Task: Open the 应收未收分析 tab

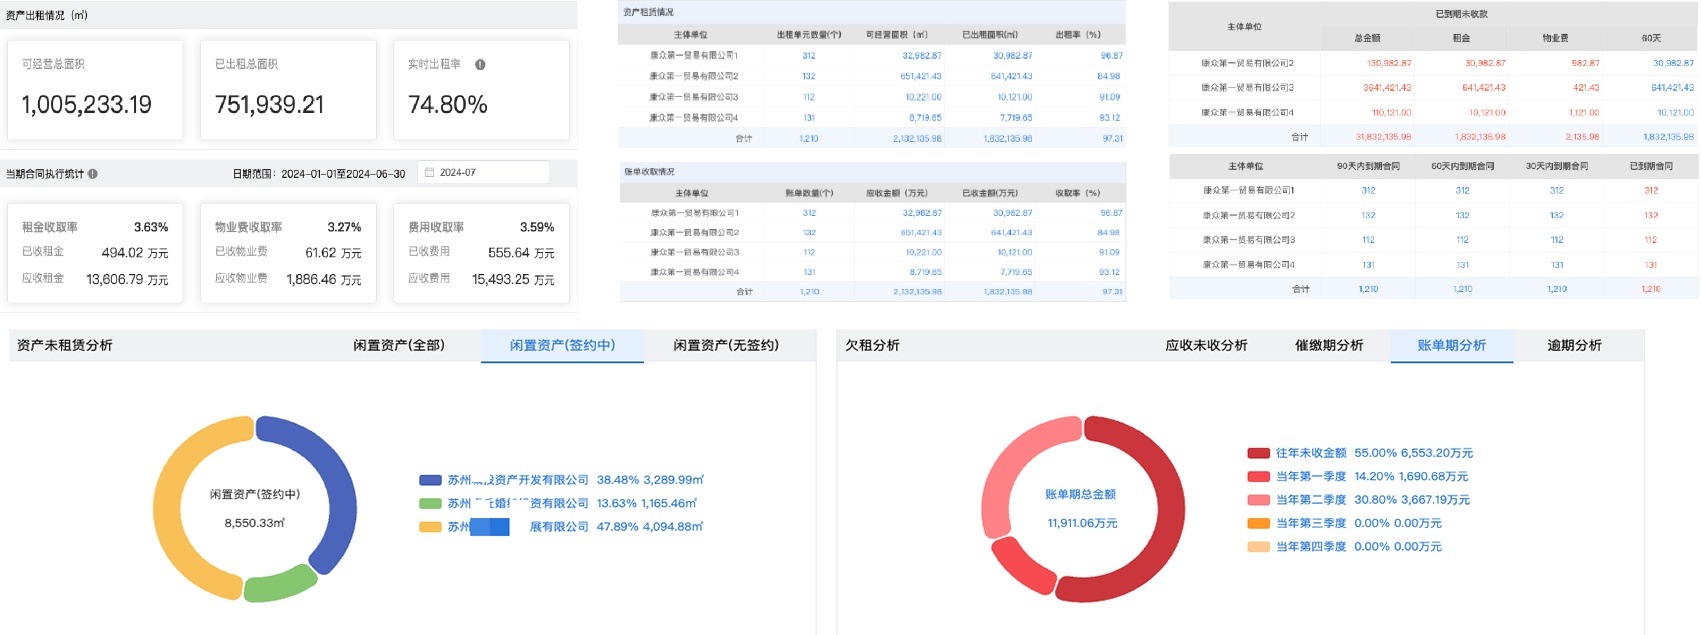Action: pos(1206,345)
